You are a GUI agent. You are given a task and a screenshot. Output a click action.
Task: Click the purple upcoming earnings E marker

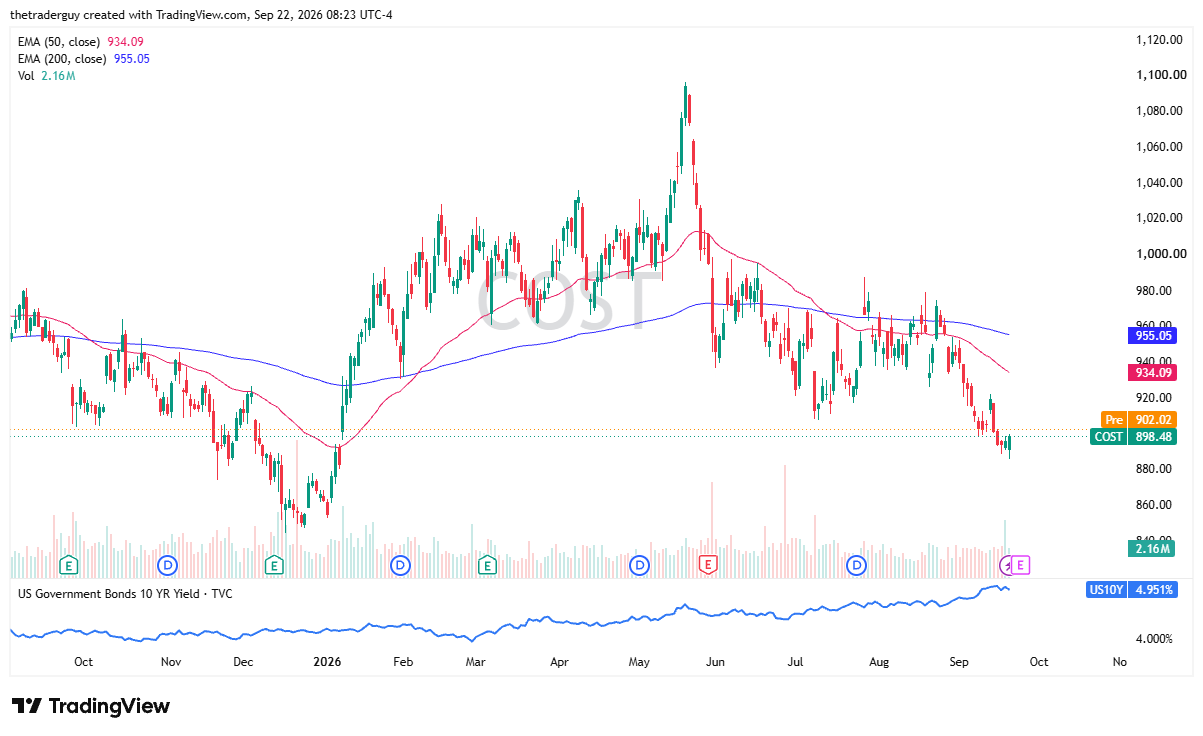(1020, 565)
